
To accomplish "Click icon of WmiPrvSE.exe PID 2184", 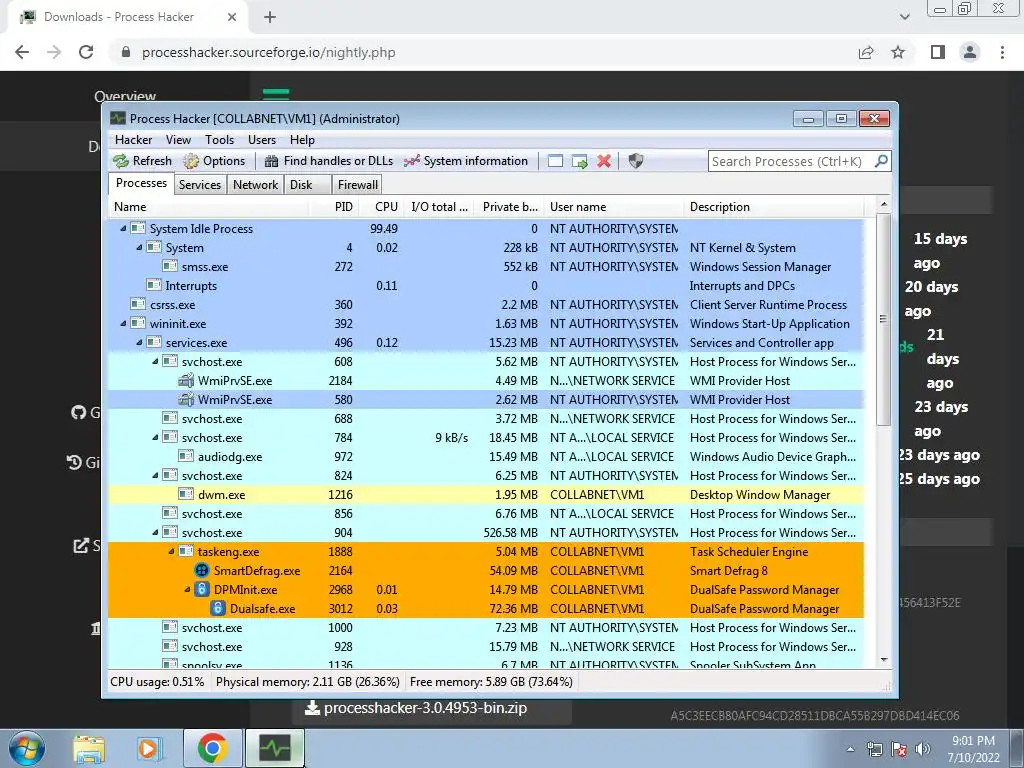I will pos(186,381).
